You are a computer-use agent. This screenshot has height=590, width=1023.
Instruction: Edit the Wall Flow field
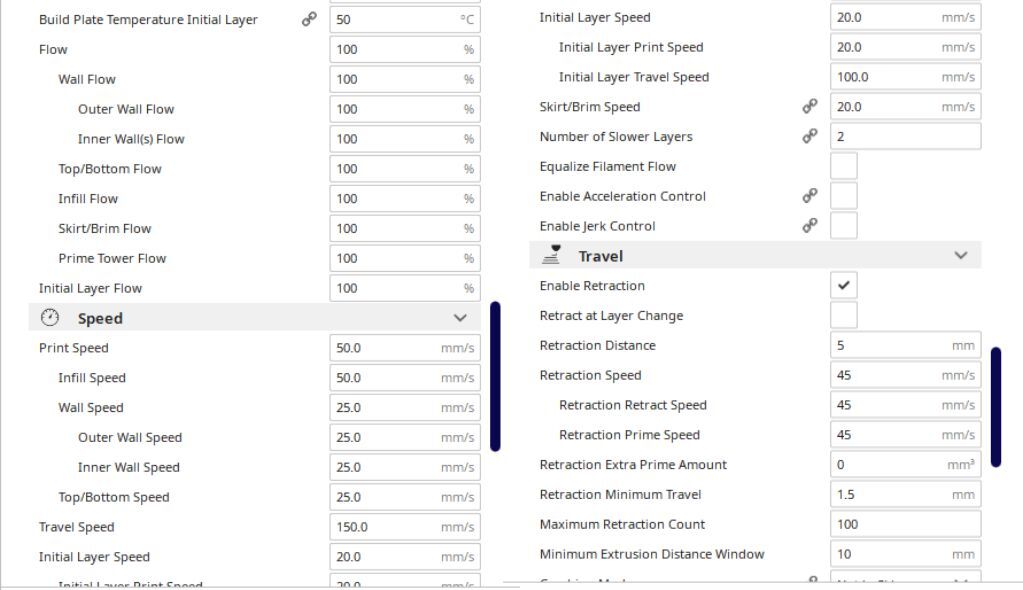point(405,80)
